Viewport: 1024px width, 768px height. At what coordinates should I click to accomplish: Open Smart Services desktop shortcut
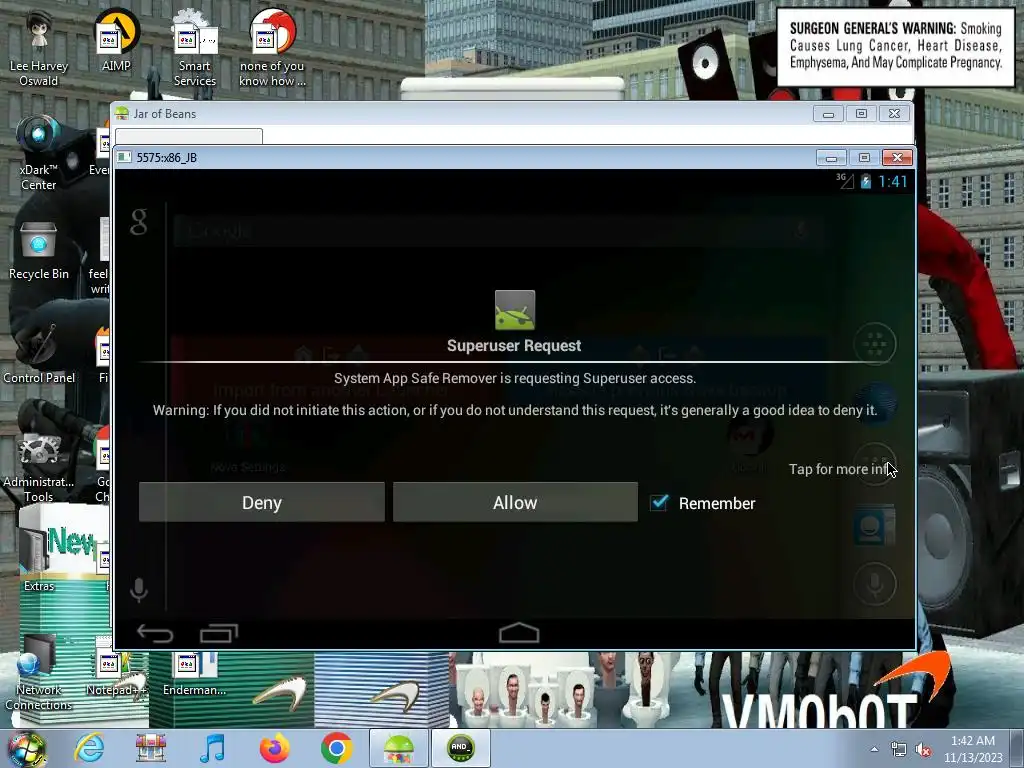point(195,50)
